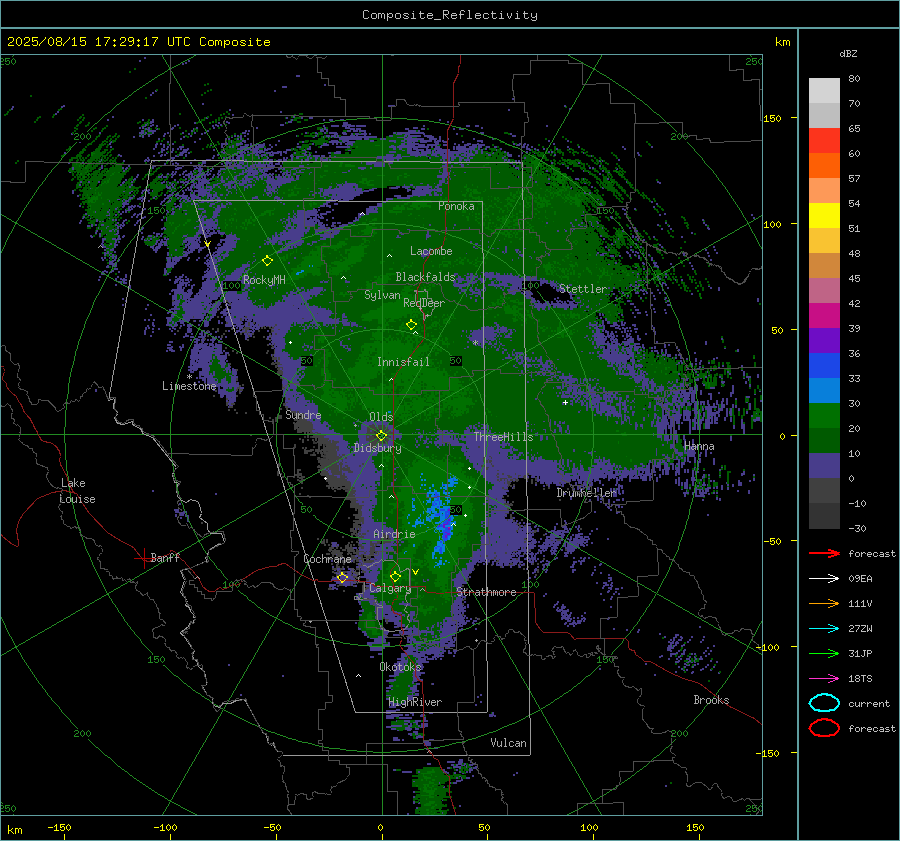Click the HighRiver town label
The height and width of the screenshot is (841, 900).
(415, 702)
